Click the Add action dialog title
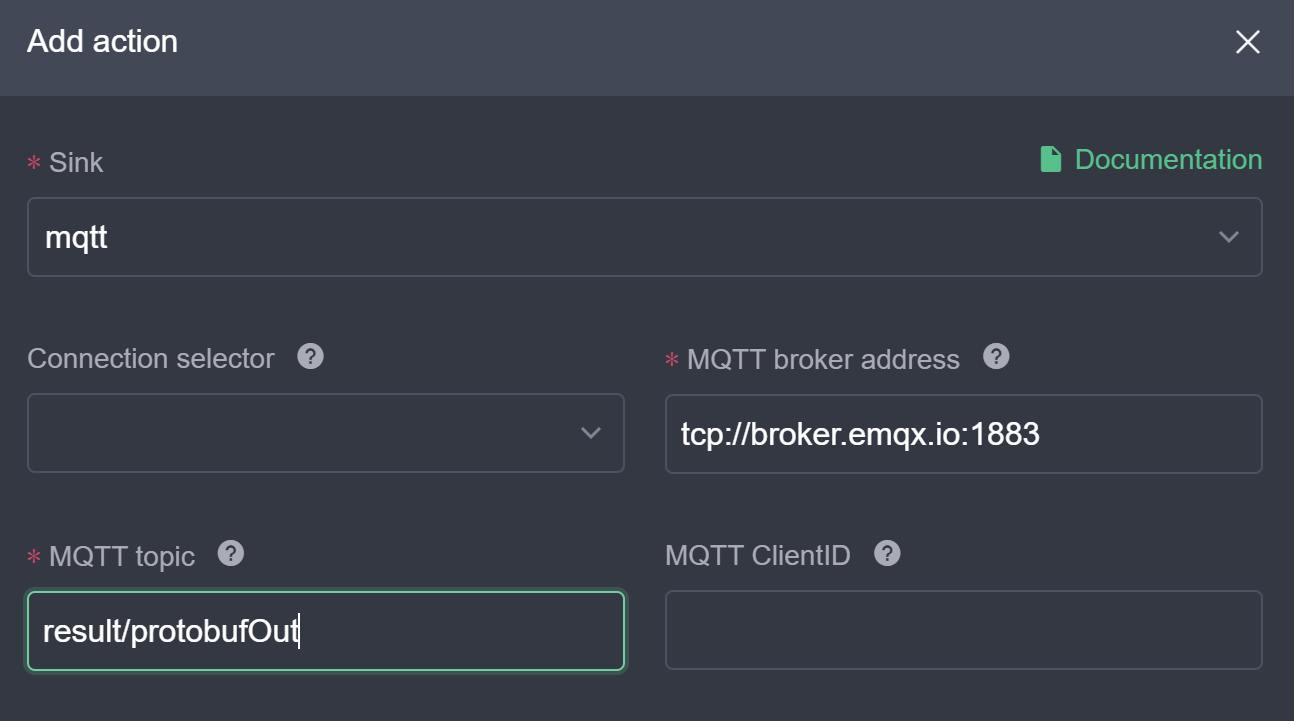 tap(102, 41)
